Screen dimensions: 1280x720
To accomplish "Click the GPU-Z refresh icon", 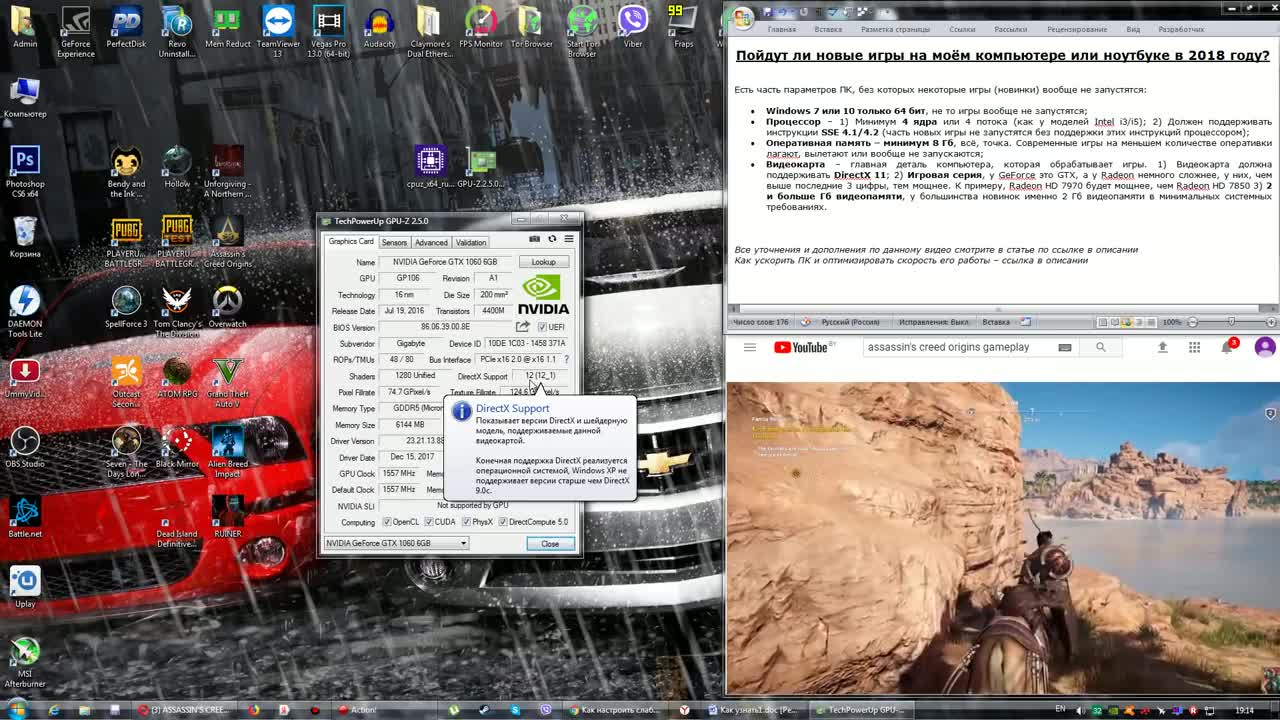I will pos(551,239).
